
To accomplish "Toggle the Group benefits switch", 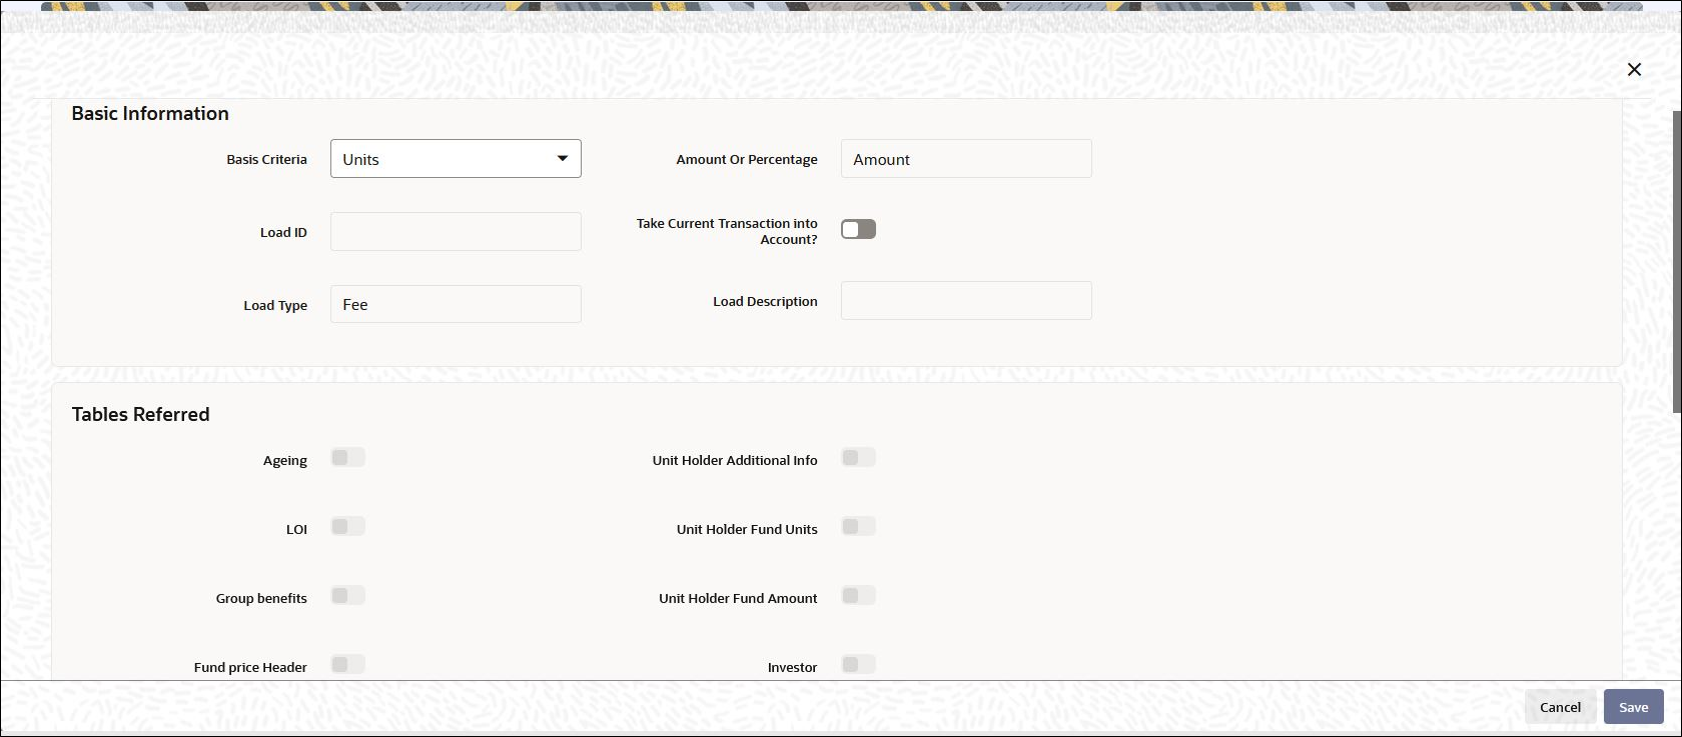I will point(348,595).
